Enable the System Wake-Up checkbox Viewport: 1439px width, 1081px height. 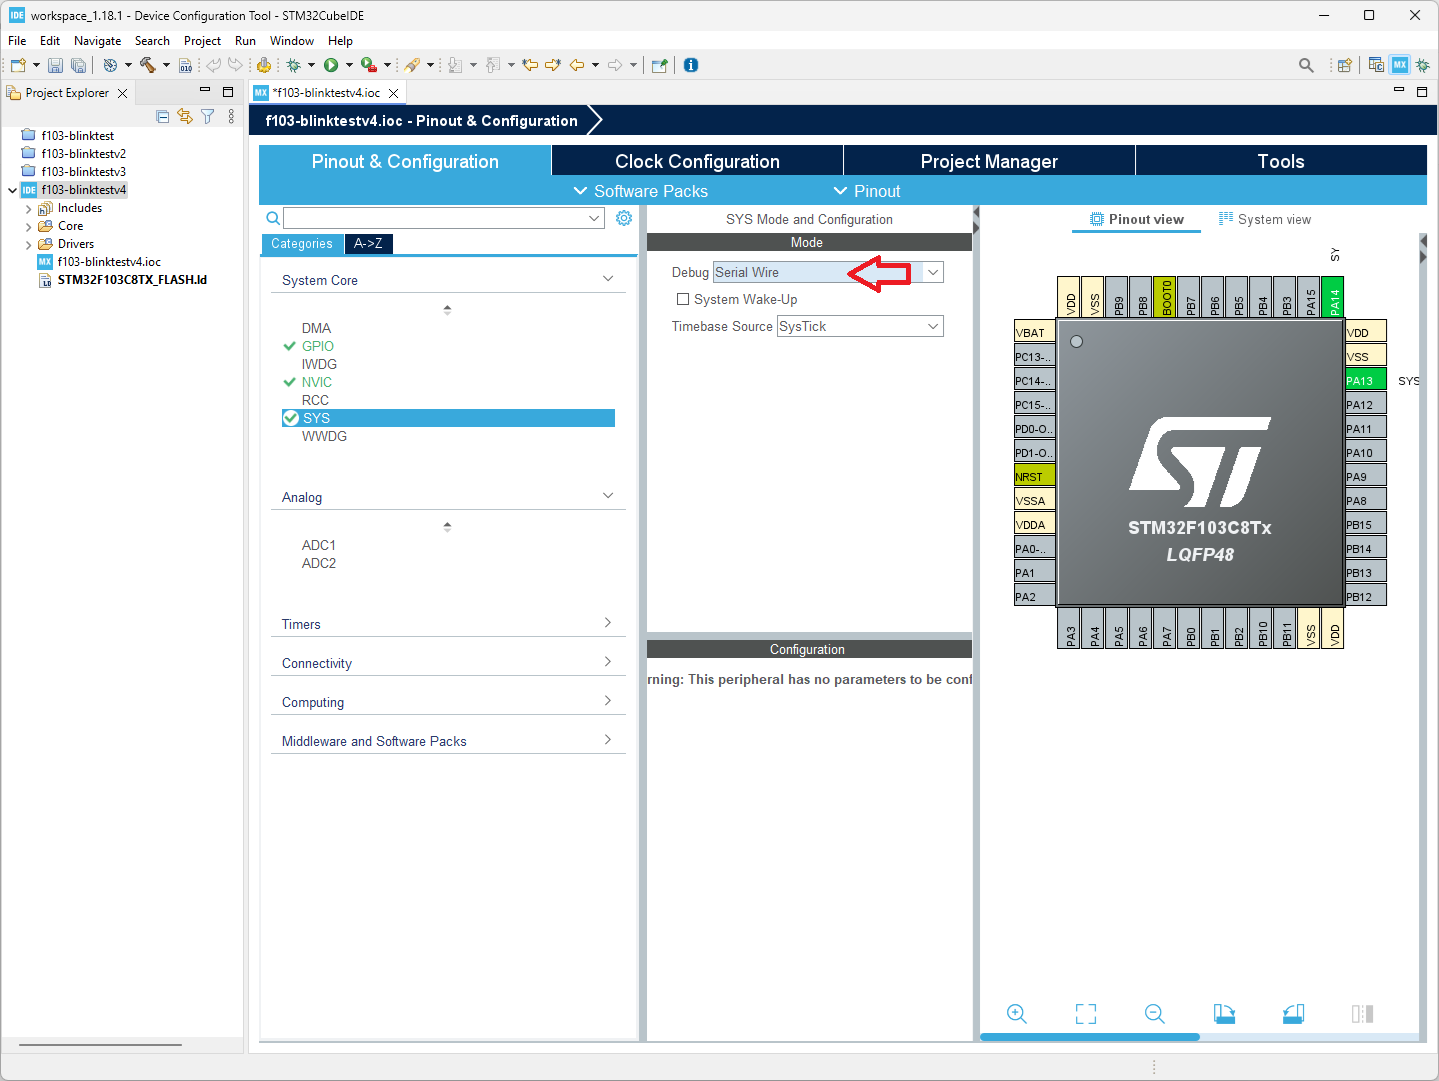click(683, 299)
